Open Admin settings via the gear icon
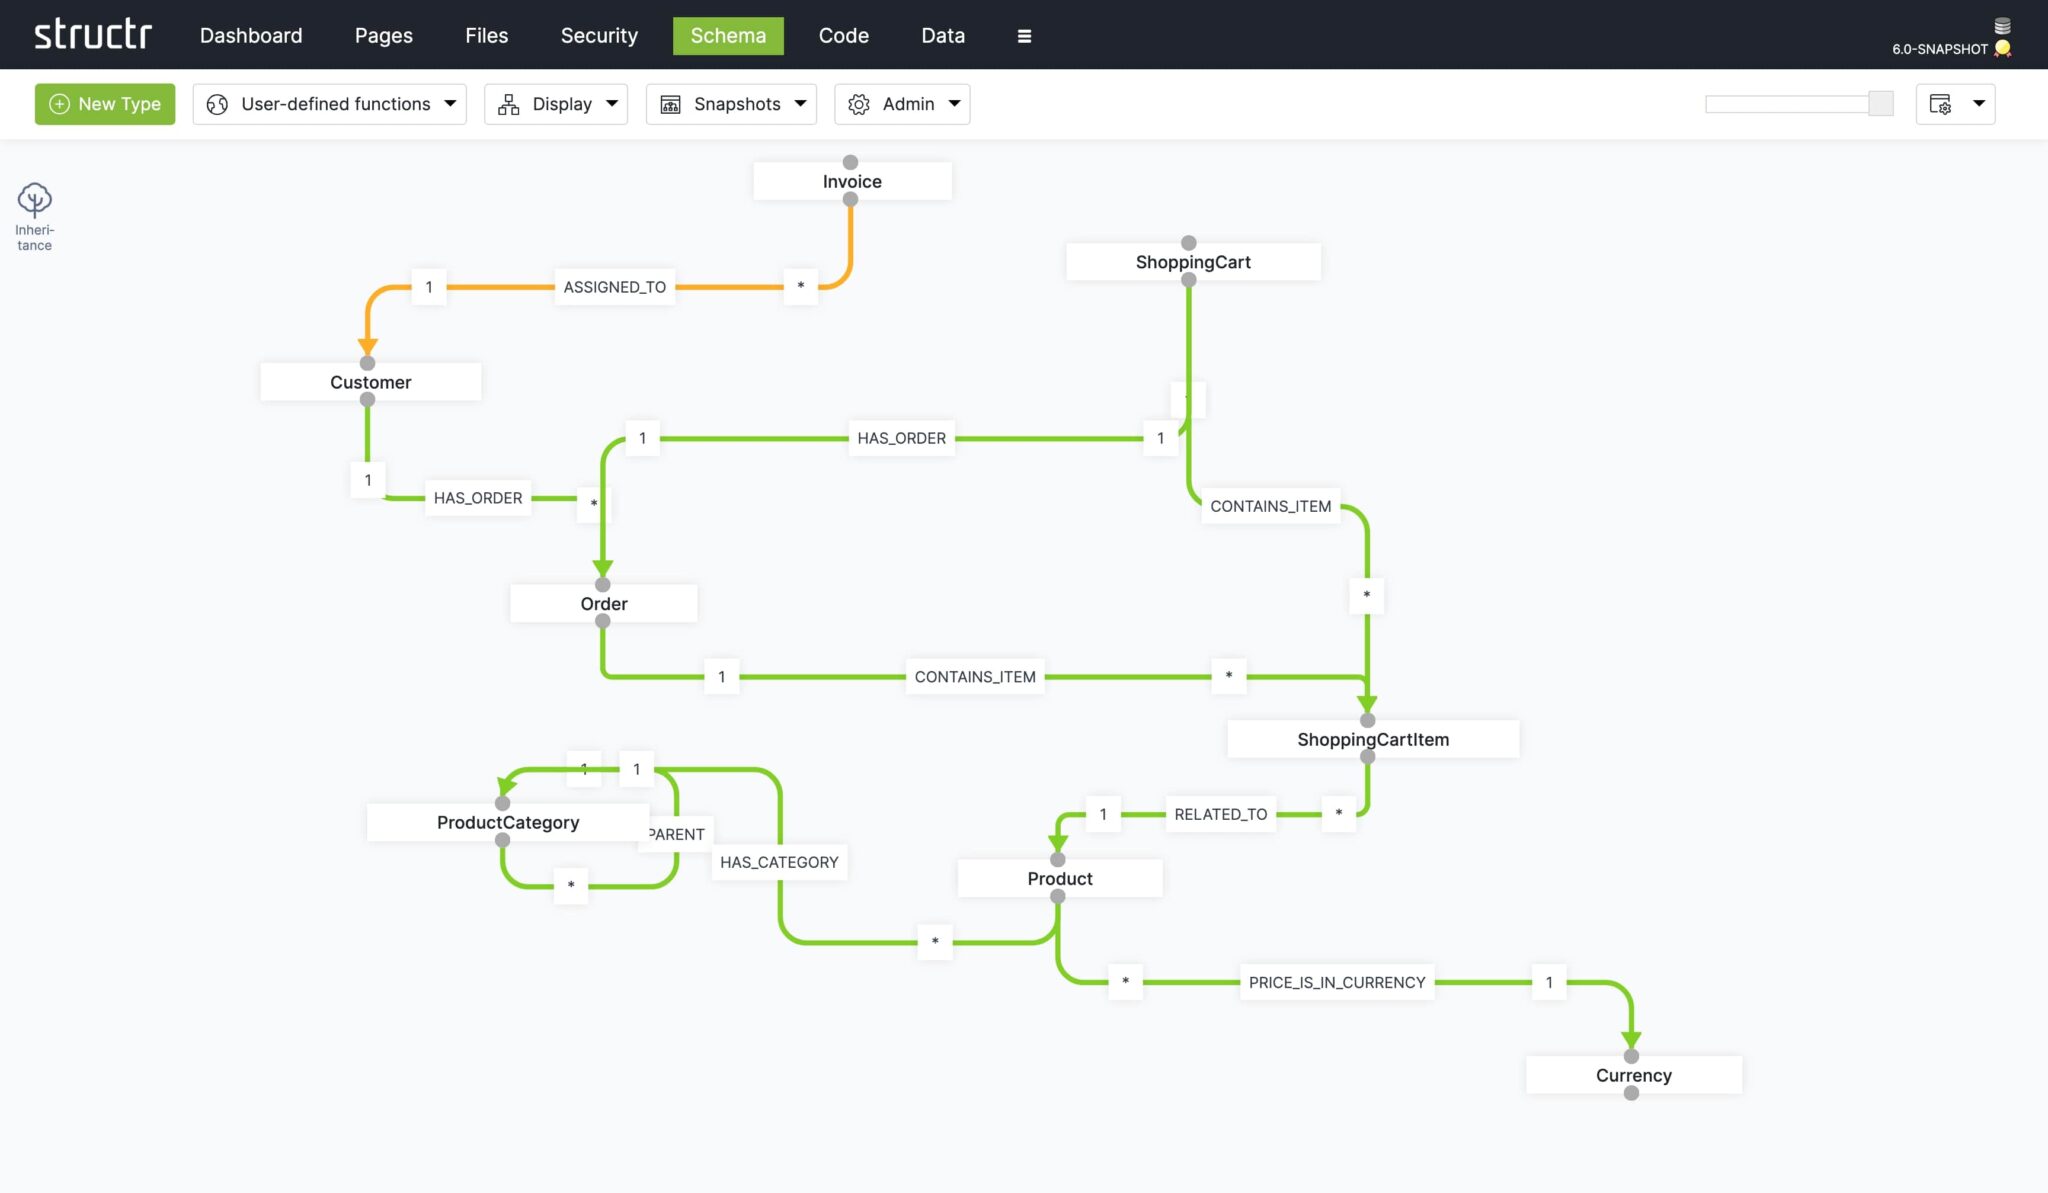The image size is (2048, 1193). [x=857, y=103]
